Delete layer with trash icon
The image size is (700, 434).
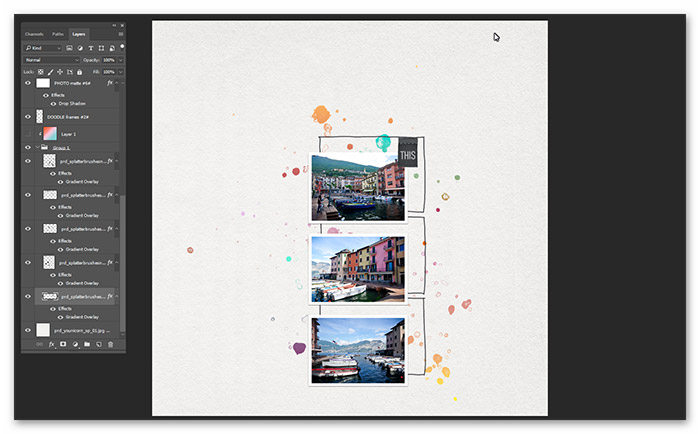[110, 344]
